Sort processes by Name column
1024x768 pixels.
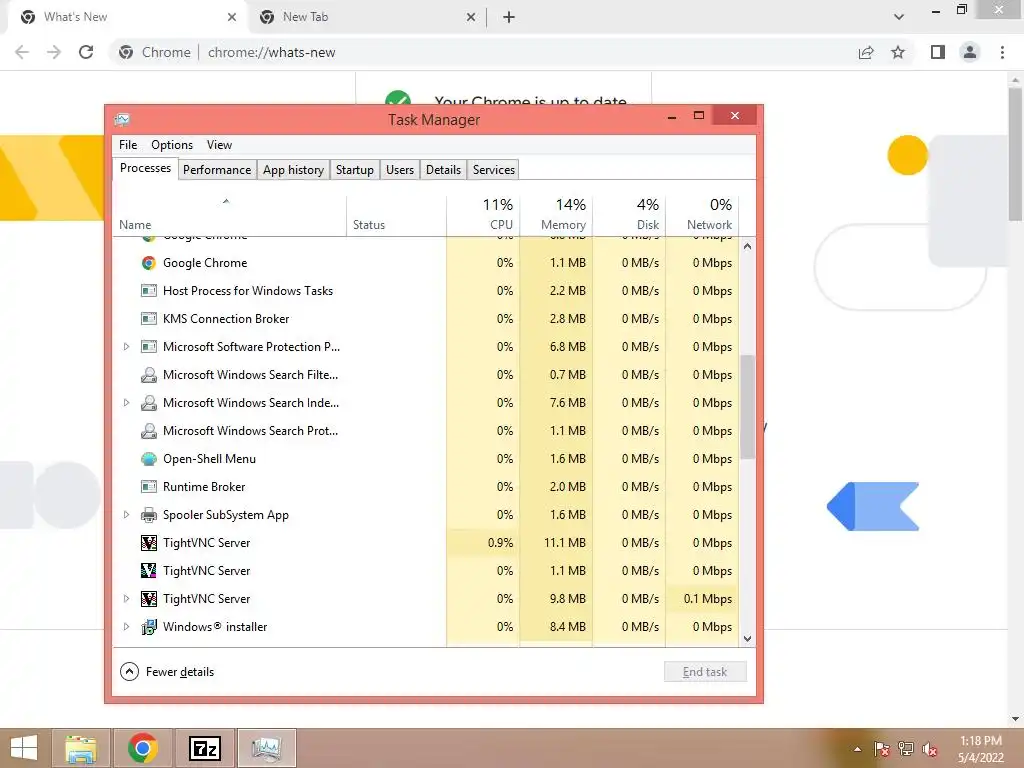pyautogui.click(x=230, y=216)
